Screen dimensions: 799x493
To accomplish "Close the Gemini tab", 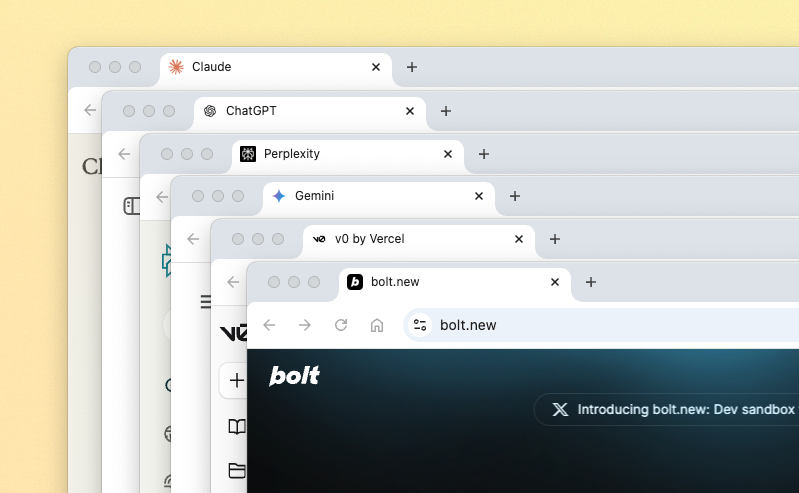I will pos(479,196).
